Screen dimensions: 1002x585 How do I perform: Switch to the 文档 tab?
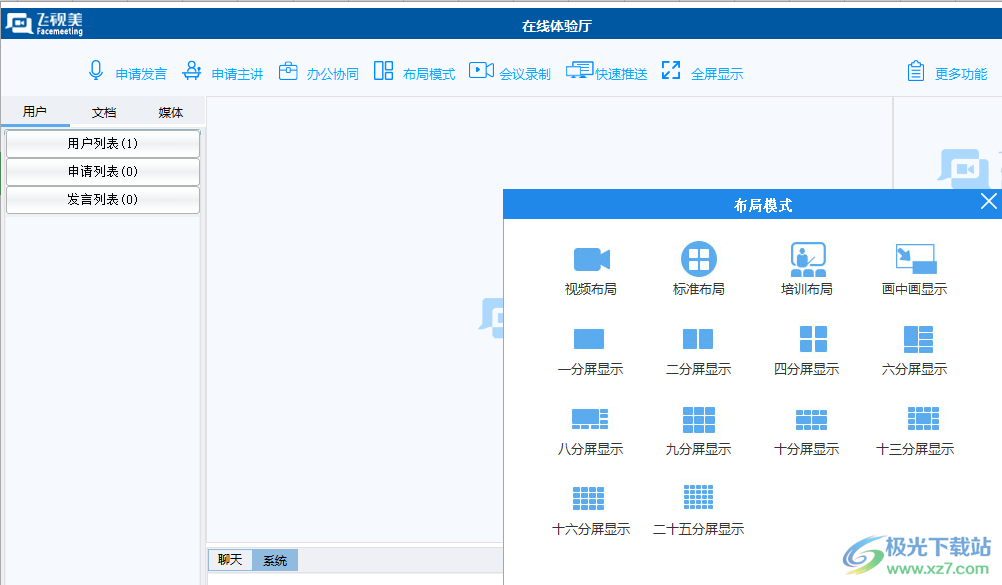click(104, 113)
